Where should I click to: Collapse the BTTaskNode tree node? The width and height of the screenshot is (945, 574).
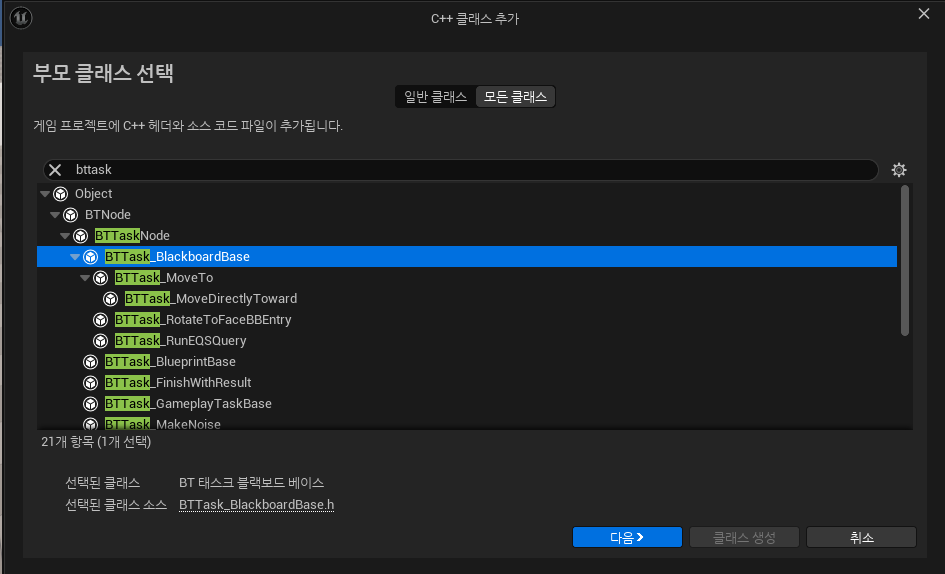(x=64, y=236)
